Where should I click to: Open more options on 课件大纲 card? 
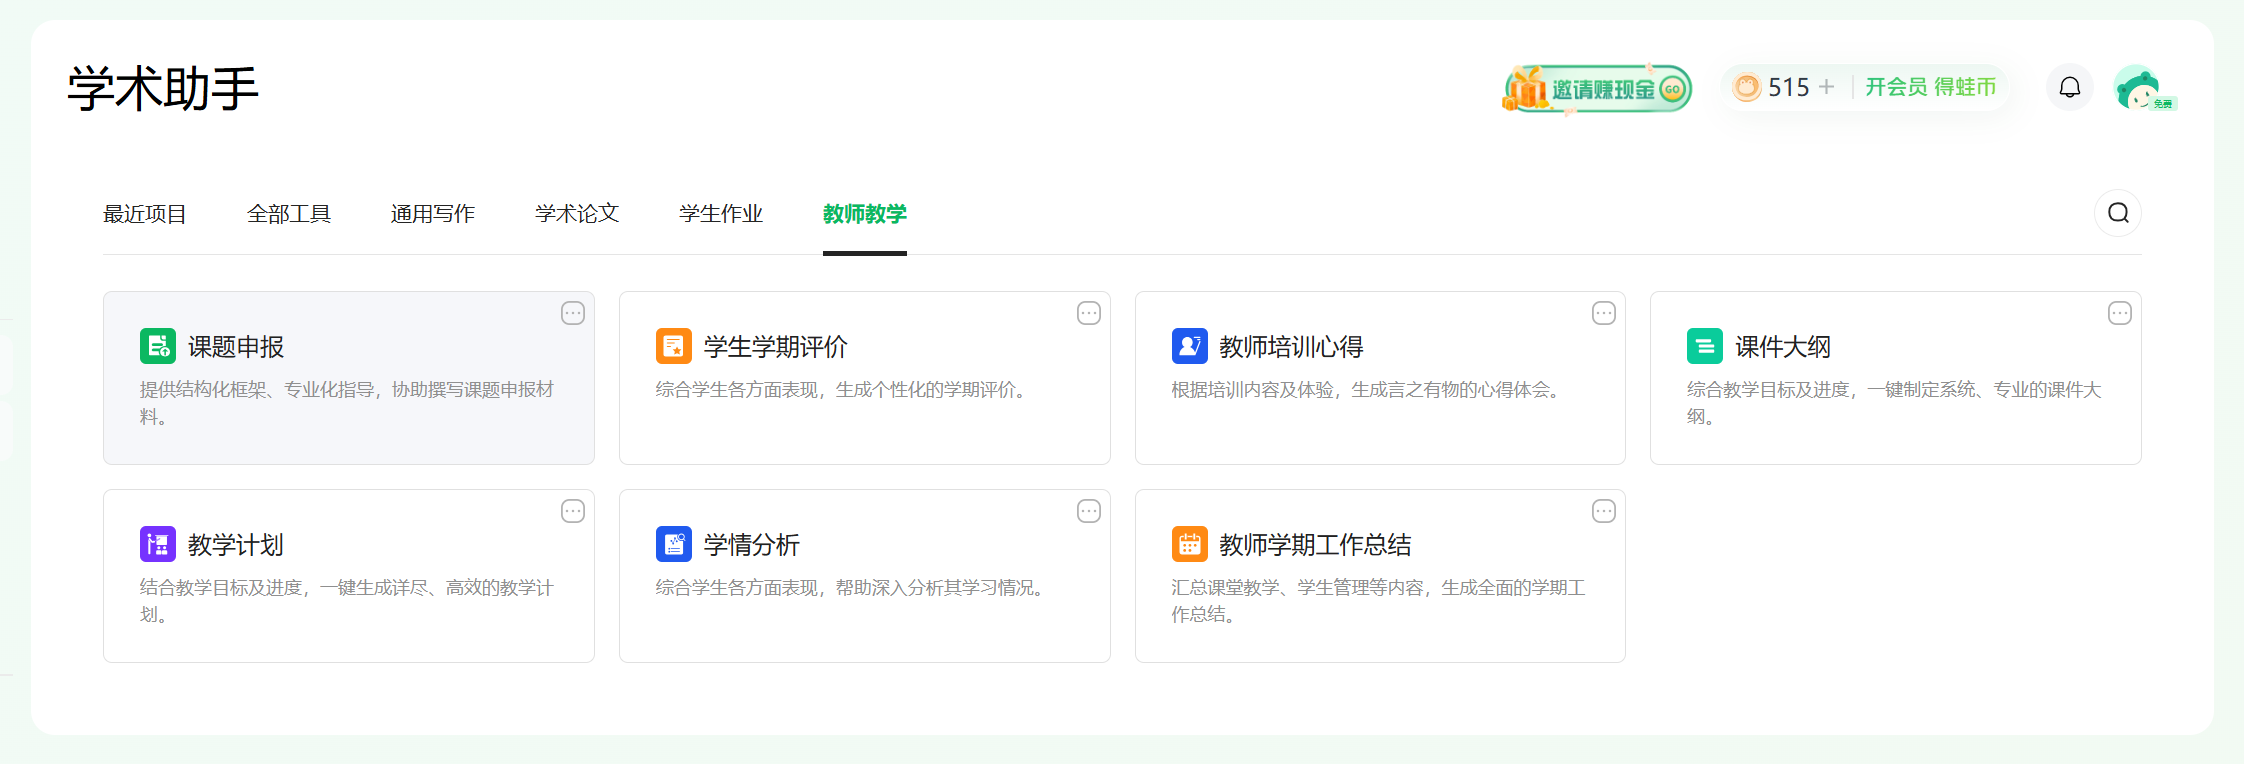point(2120,313)
